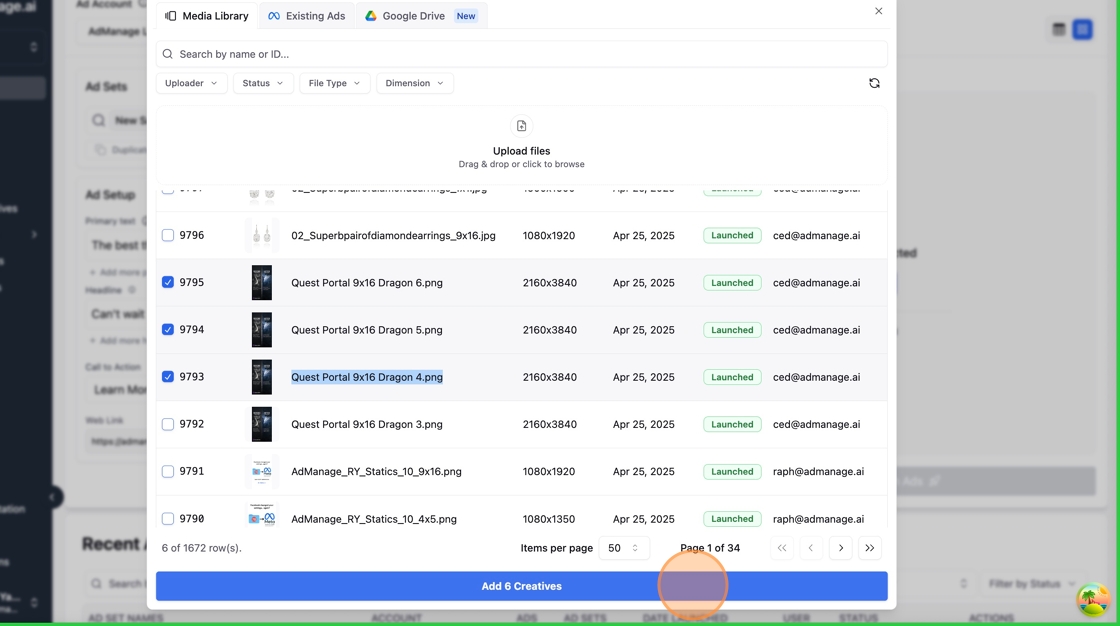Select the grid view icon in background page
The width and height of the screenshot is (1120, 626).
coord(1083,29)
